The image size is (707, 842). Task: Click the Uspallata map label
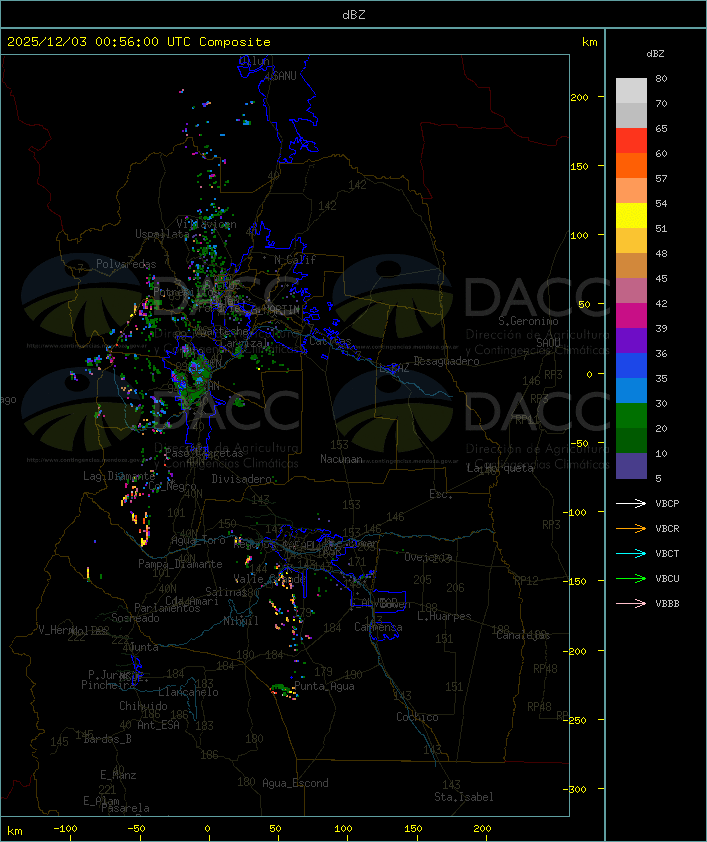(x=162, y=234)
